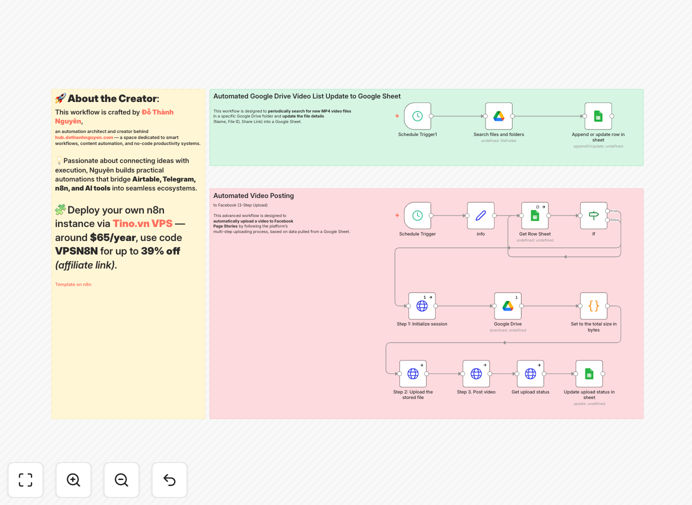Open the Search files and folders node

pyautogui.click(x=499, y=116)
